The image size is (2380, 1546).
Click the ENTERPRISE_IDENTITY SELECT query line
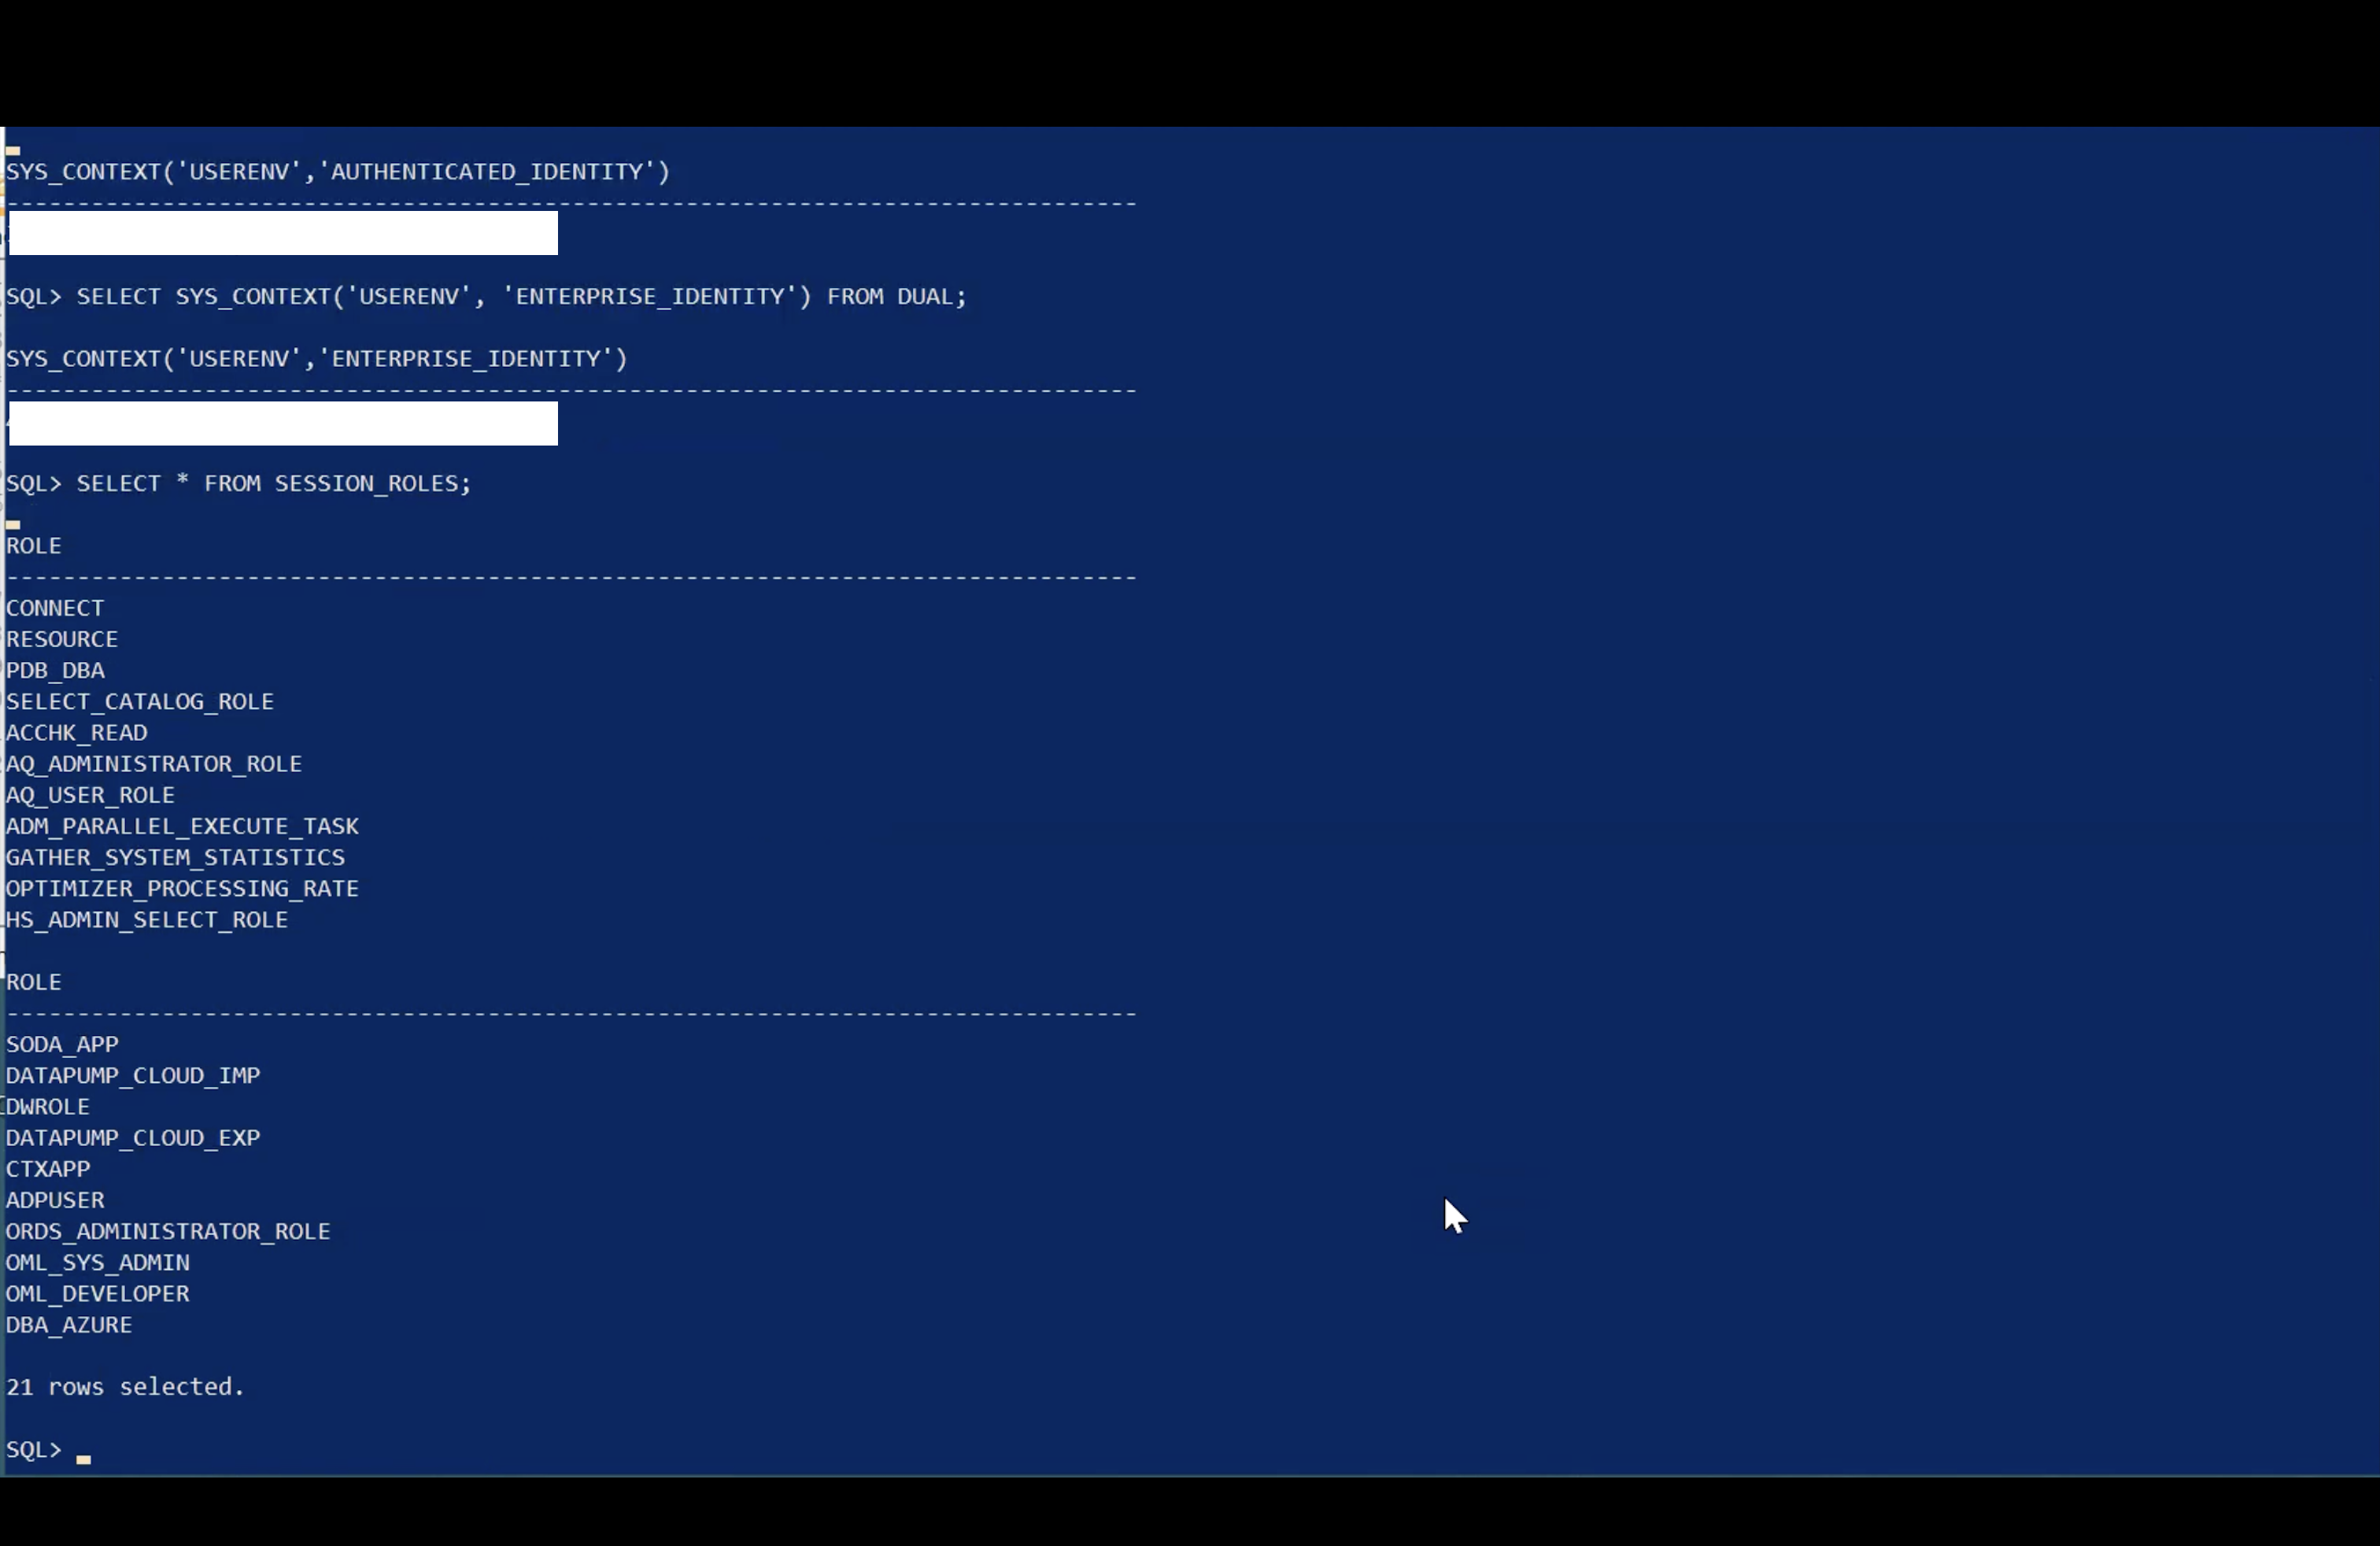520,297
